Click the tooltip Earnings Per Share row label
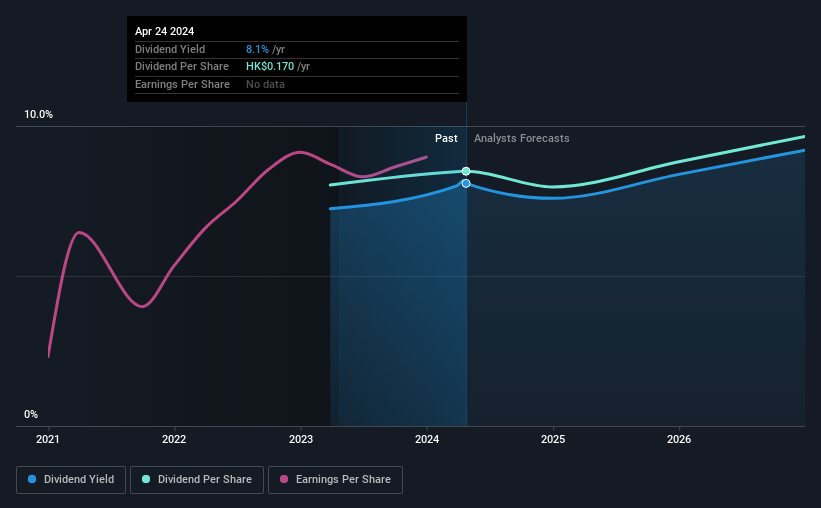Viewport: 821px width, 508px height. point(182,84)
